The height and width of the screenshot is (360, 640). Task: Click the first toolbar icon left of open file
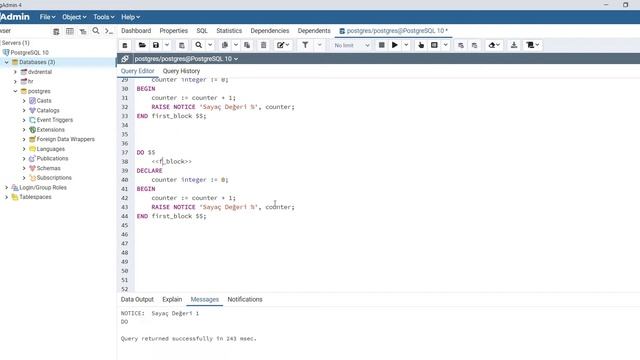tap(125, 45)
